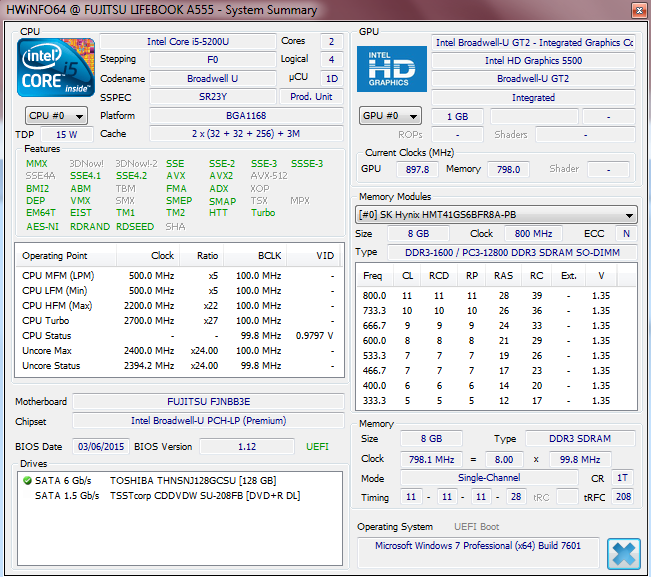The height and width of the screenshot is (577, 651).
Task: Expand the SK Hynix memory module dropdown
Action: click(x=496, y=215)
